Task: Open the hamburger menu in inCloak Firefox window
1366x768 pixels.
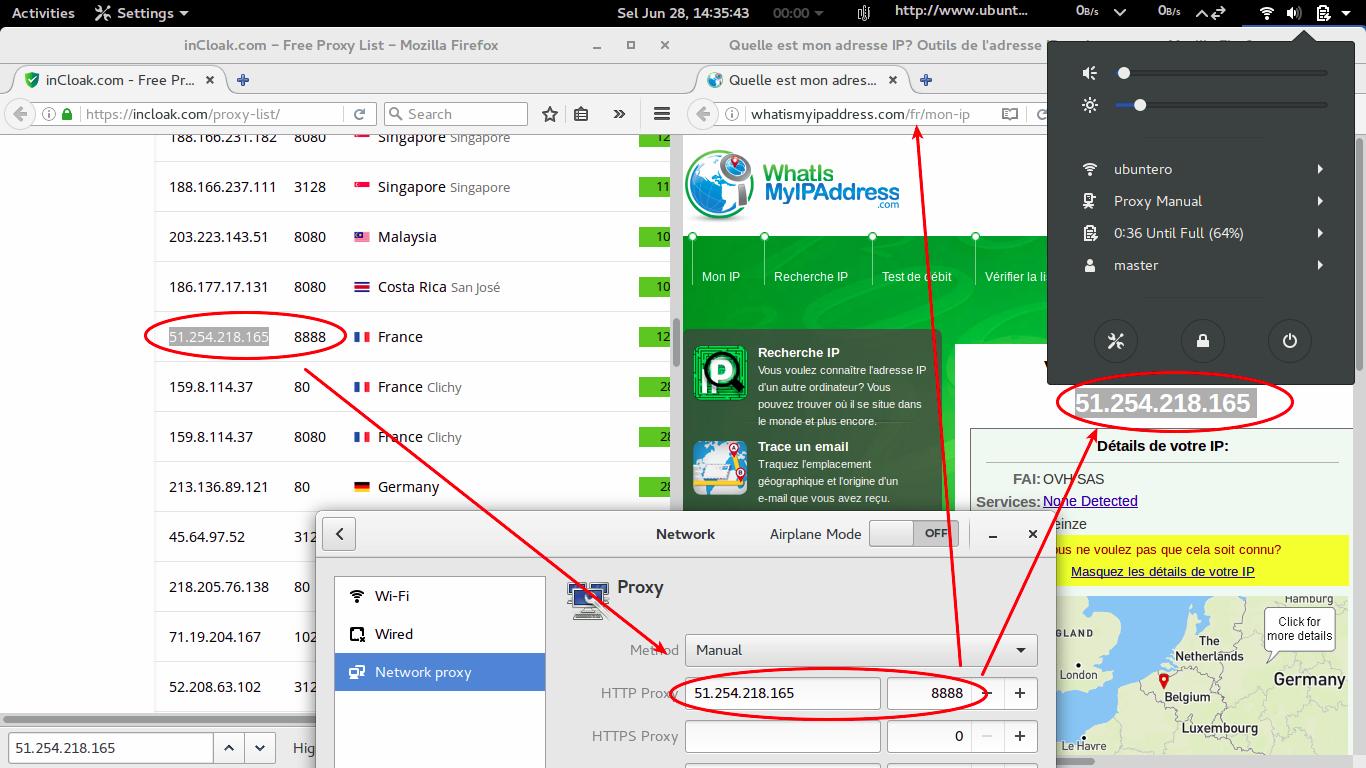Action: 661,114
